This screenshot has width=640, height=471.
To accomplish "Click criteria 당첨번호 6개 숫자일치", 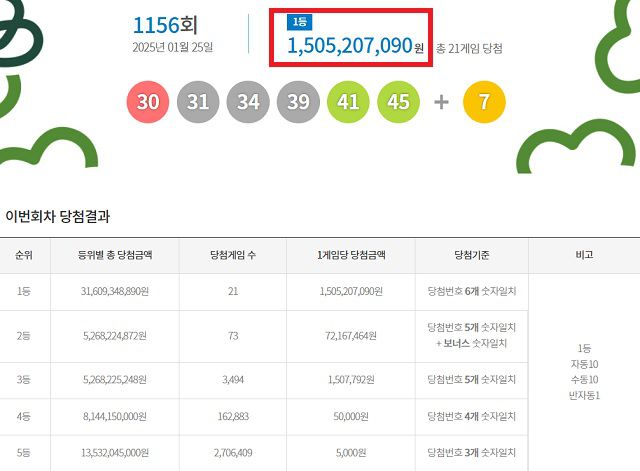I will [472, 291].
